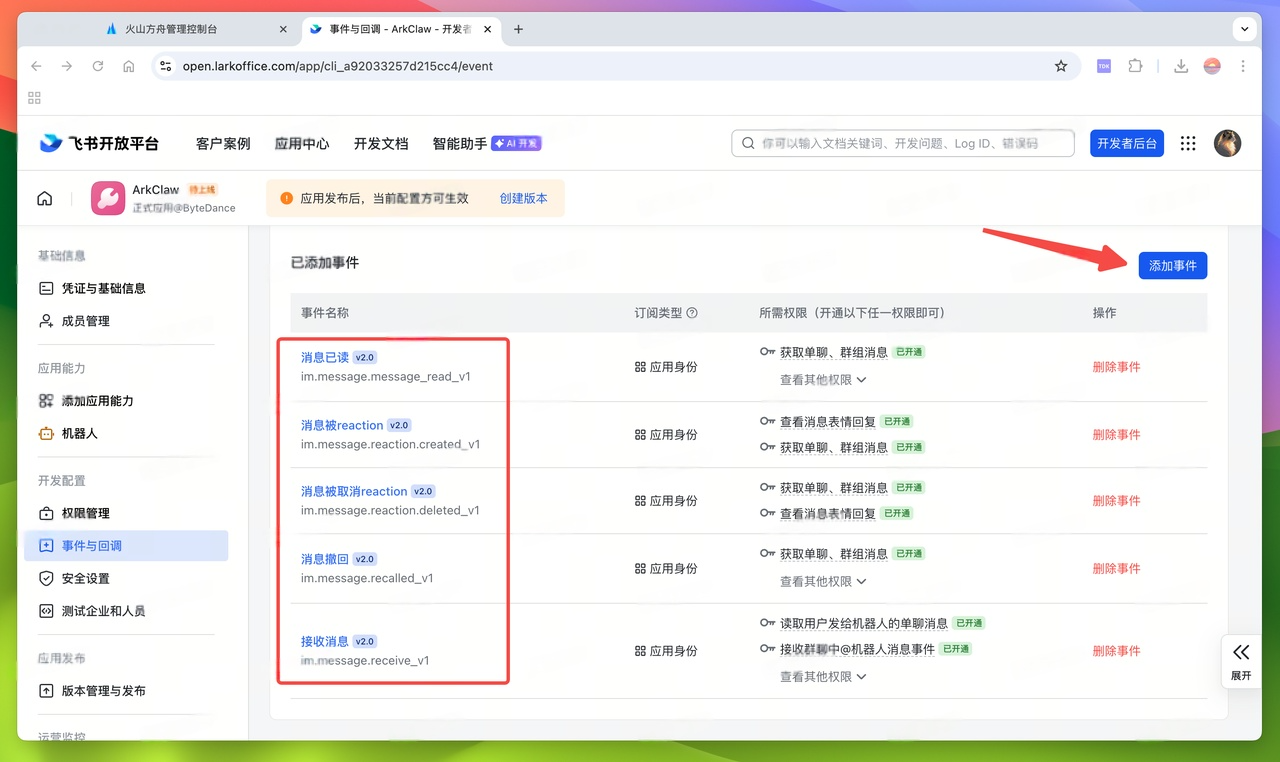The image size is (1280, 762).
Task: Click the browser downloads icon
Action: coord(1180,65)
